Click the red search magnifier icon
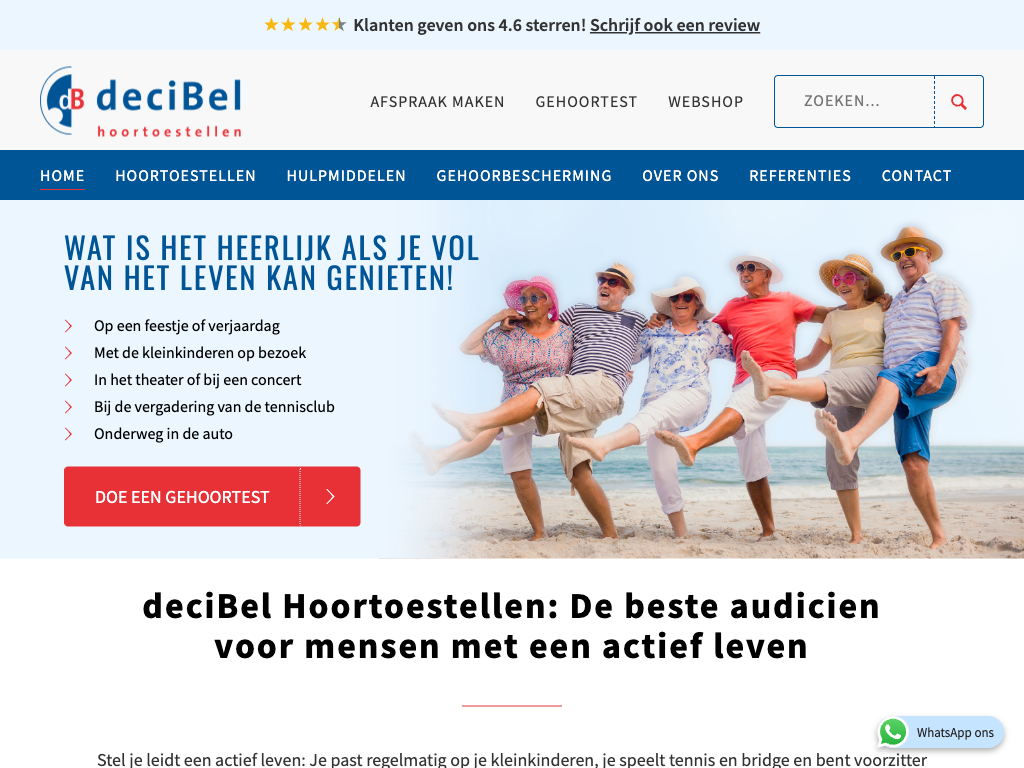 959,102
